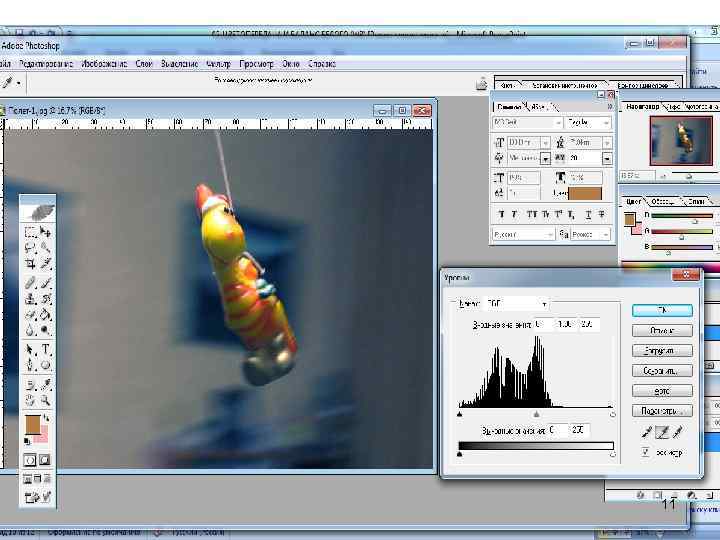Select the Move tool
Viewport: 720px width, 540px height.
point(45,232)
